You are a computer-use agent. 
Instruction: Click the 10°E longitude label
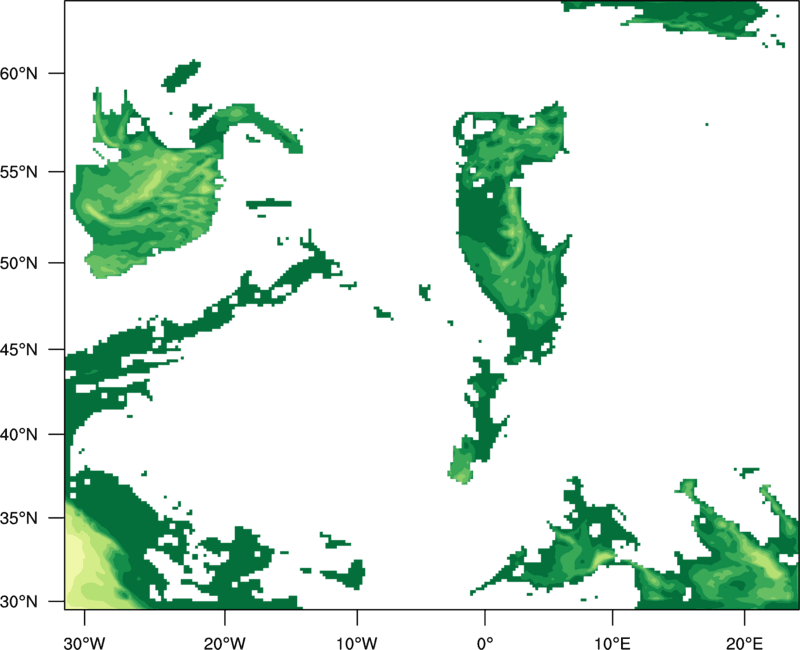point(612,643)
